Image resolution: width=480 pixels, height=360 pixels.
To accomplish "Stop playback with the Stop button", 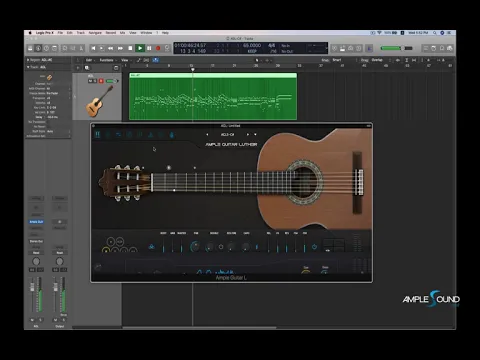I will 130,48.
